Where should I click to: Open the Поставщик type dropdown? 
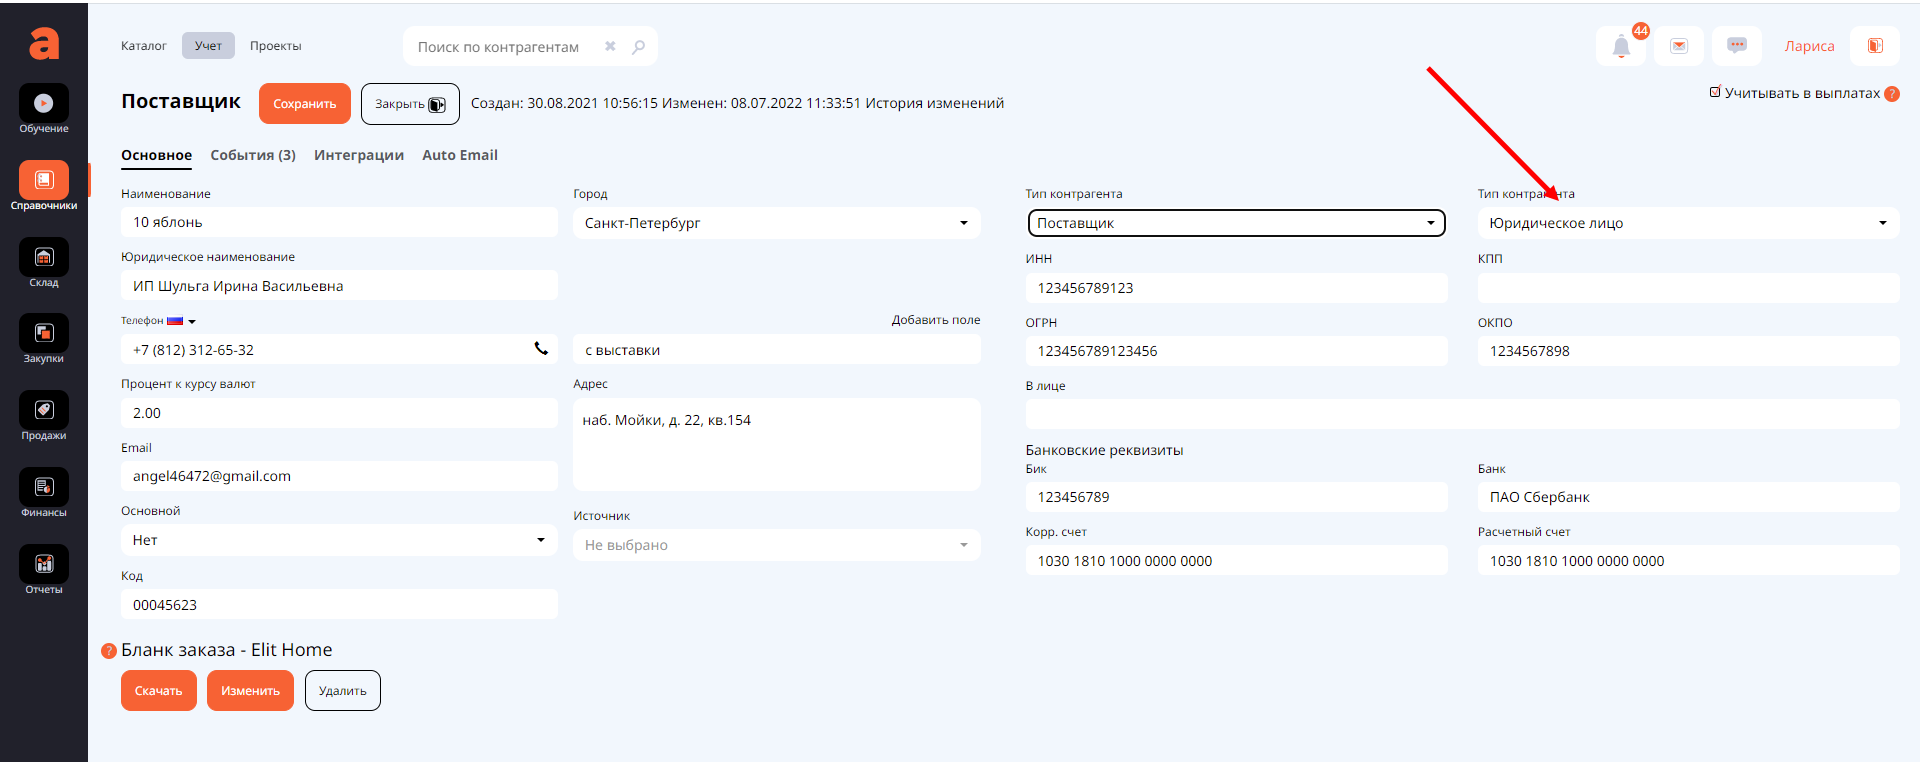1236,223
